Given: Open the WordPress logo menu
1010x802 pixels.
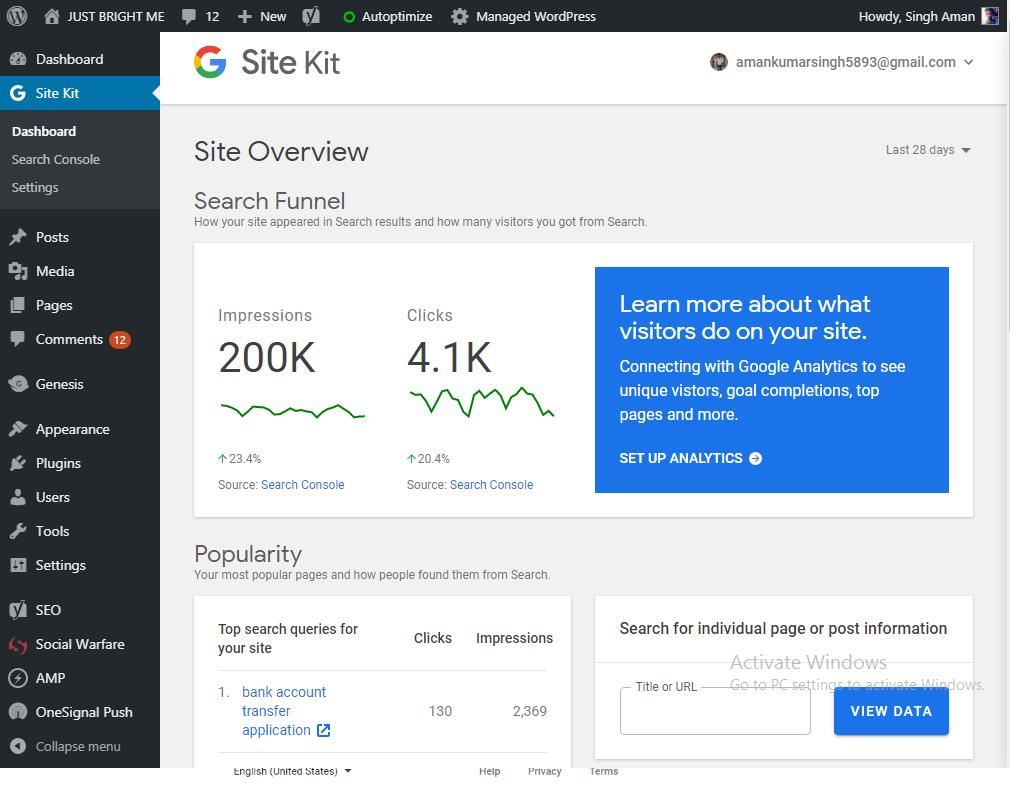Looking at the screenshot, I should [17, 15].
